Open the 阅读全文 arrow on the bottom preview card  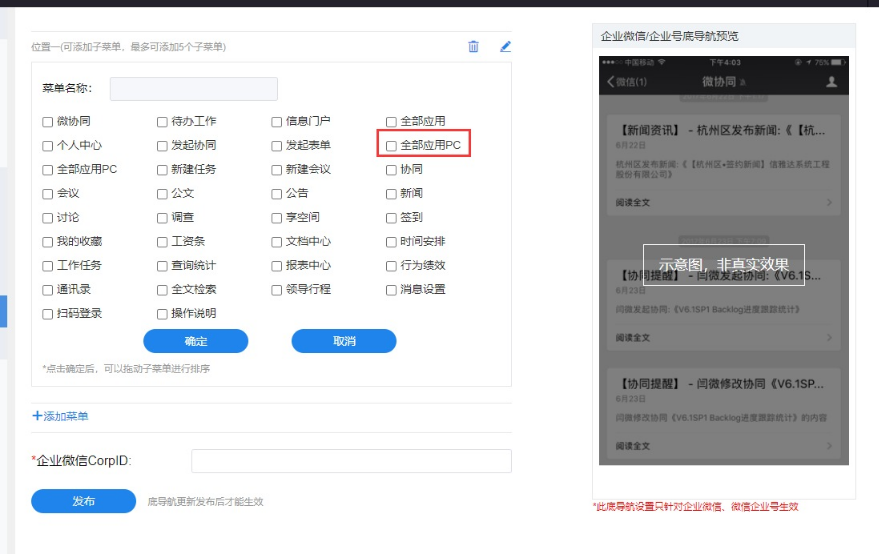829,445
